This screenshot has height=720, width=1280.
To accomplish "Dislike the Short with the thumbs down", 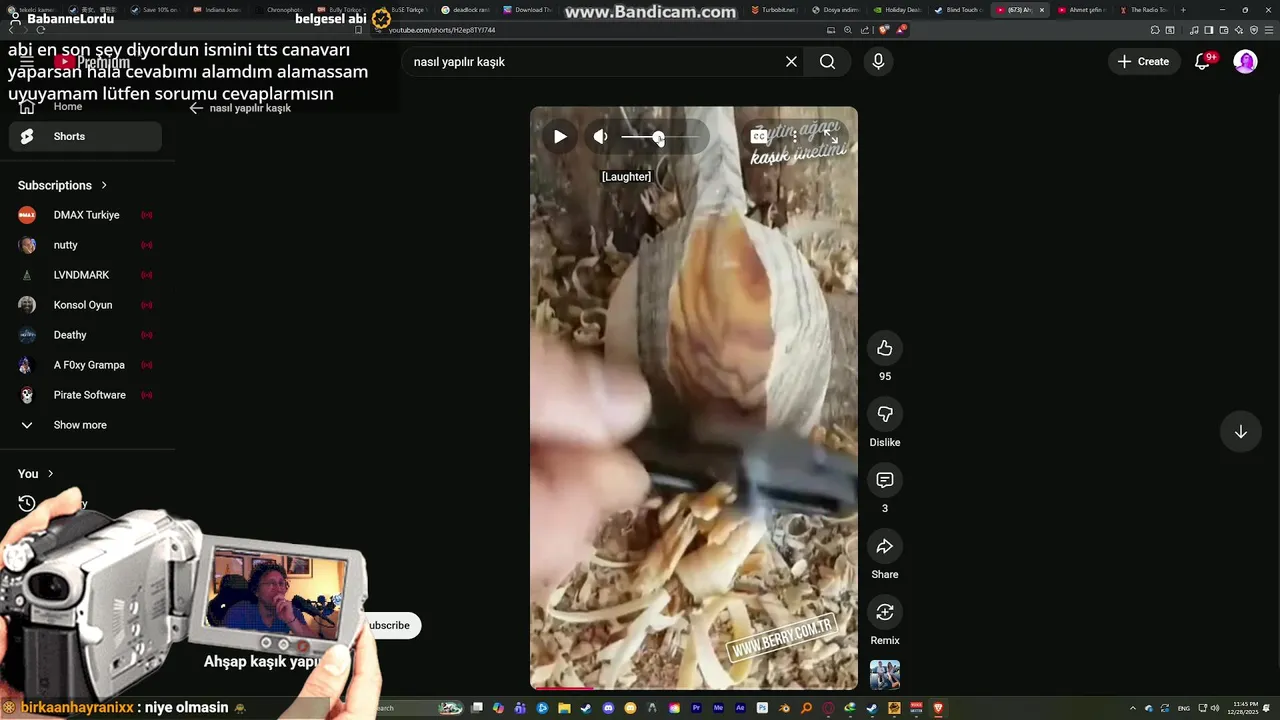I will click(885, 414).
